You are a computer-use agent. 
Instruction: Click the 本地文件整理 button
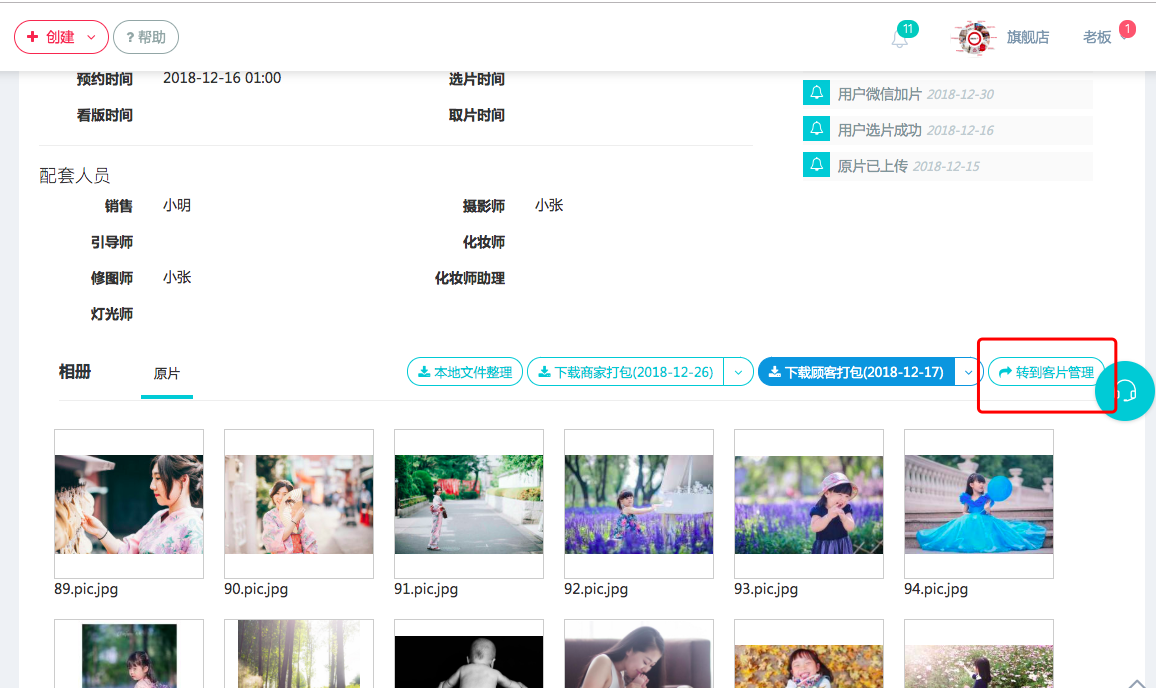click(x=465, y=372)
